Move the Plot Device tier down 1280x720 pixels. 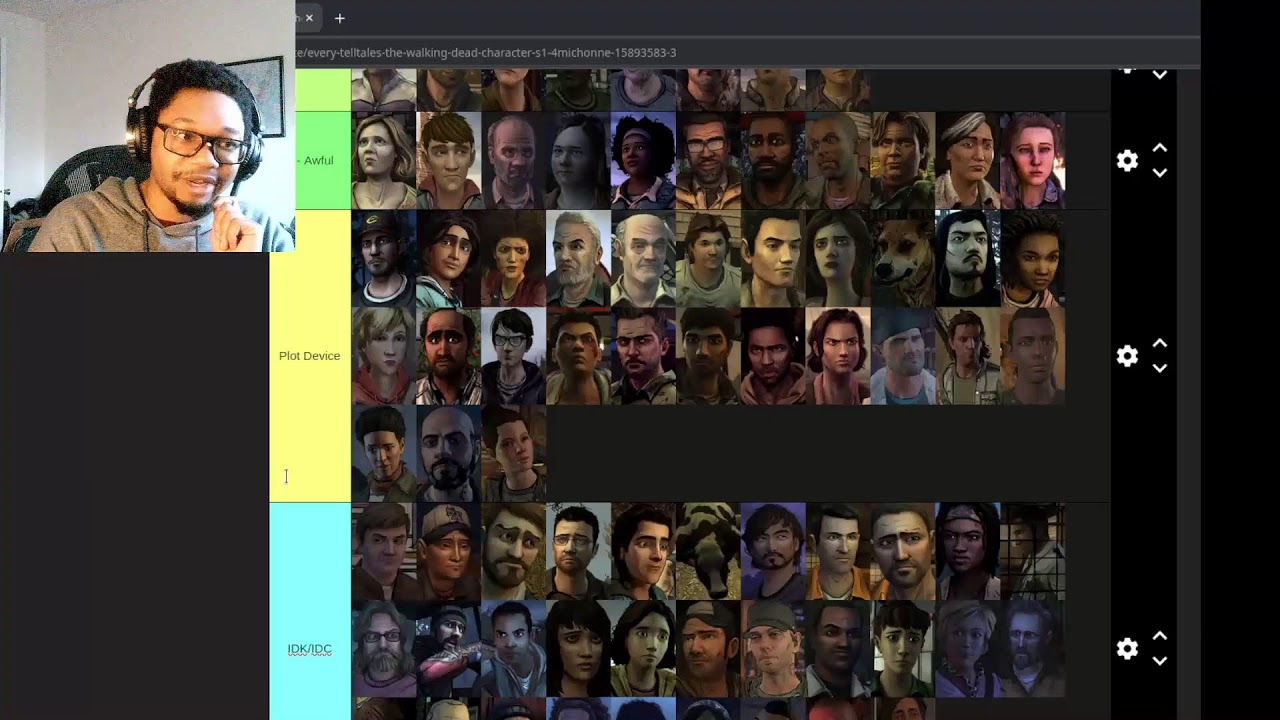pos(1160,368)
